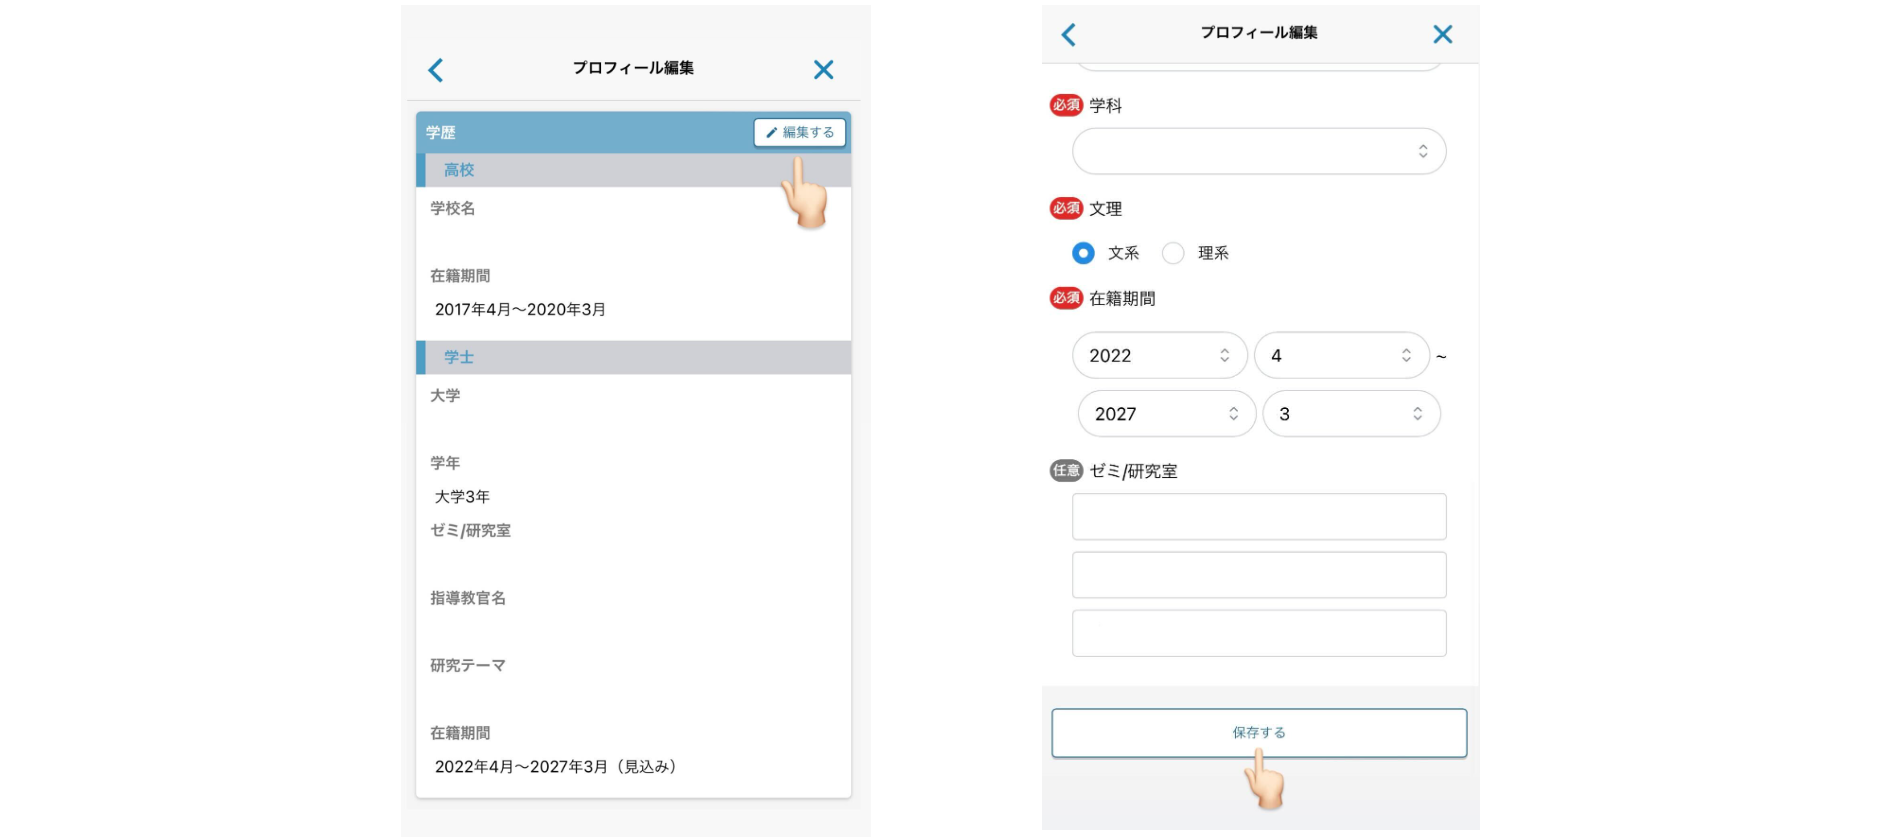Click the first ゼミ/研究室 input field
Screen dimensions: 1896x837
click(x=1259, y=517)
